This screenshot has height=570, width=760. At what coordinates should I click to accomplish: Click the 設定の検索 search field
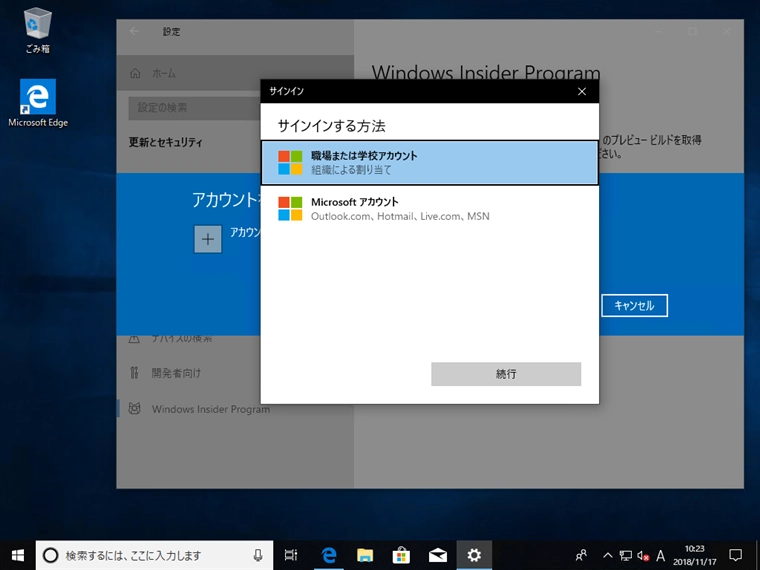click(194, 108)
